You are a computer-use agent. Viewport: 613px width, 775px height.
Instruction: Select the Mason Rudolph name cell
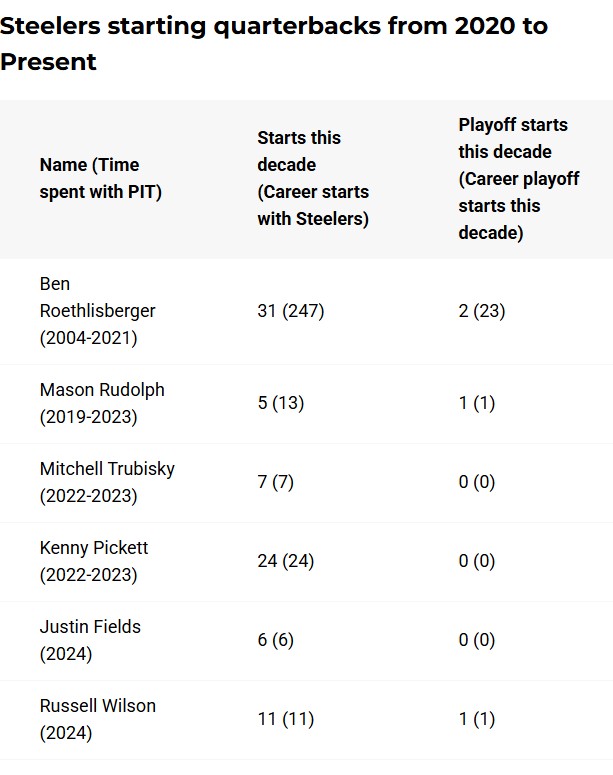[x=102, y=403]
